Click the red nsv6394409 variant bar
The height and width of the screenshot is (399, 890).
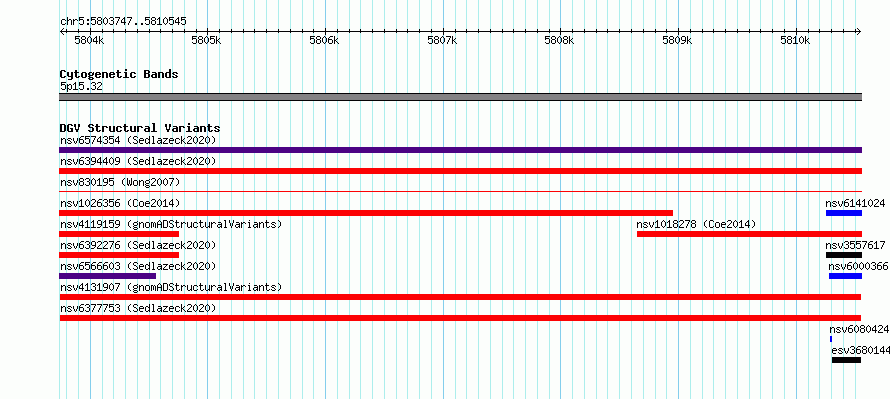coord(460,171)
